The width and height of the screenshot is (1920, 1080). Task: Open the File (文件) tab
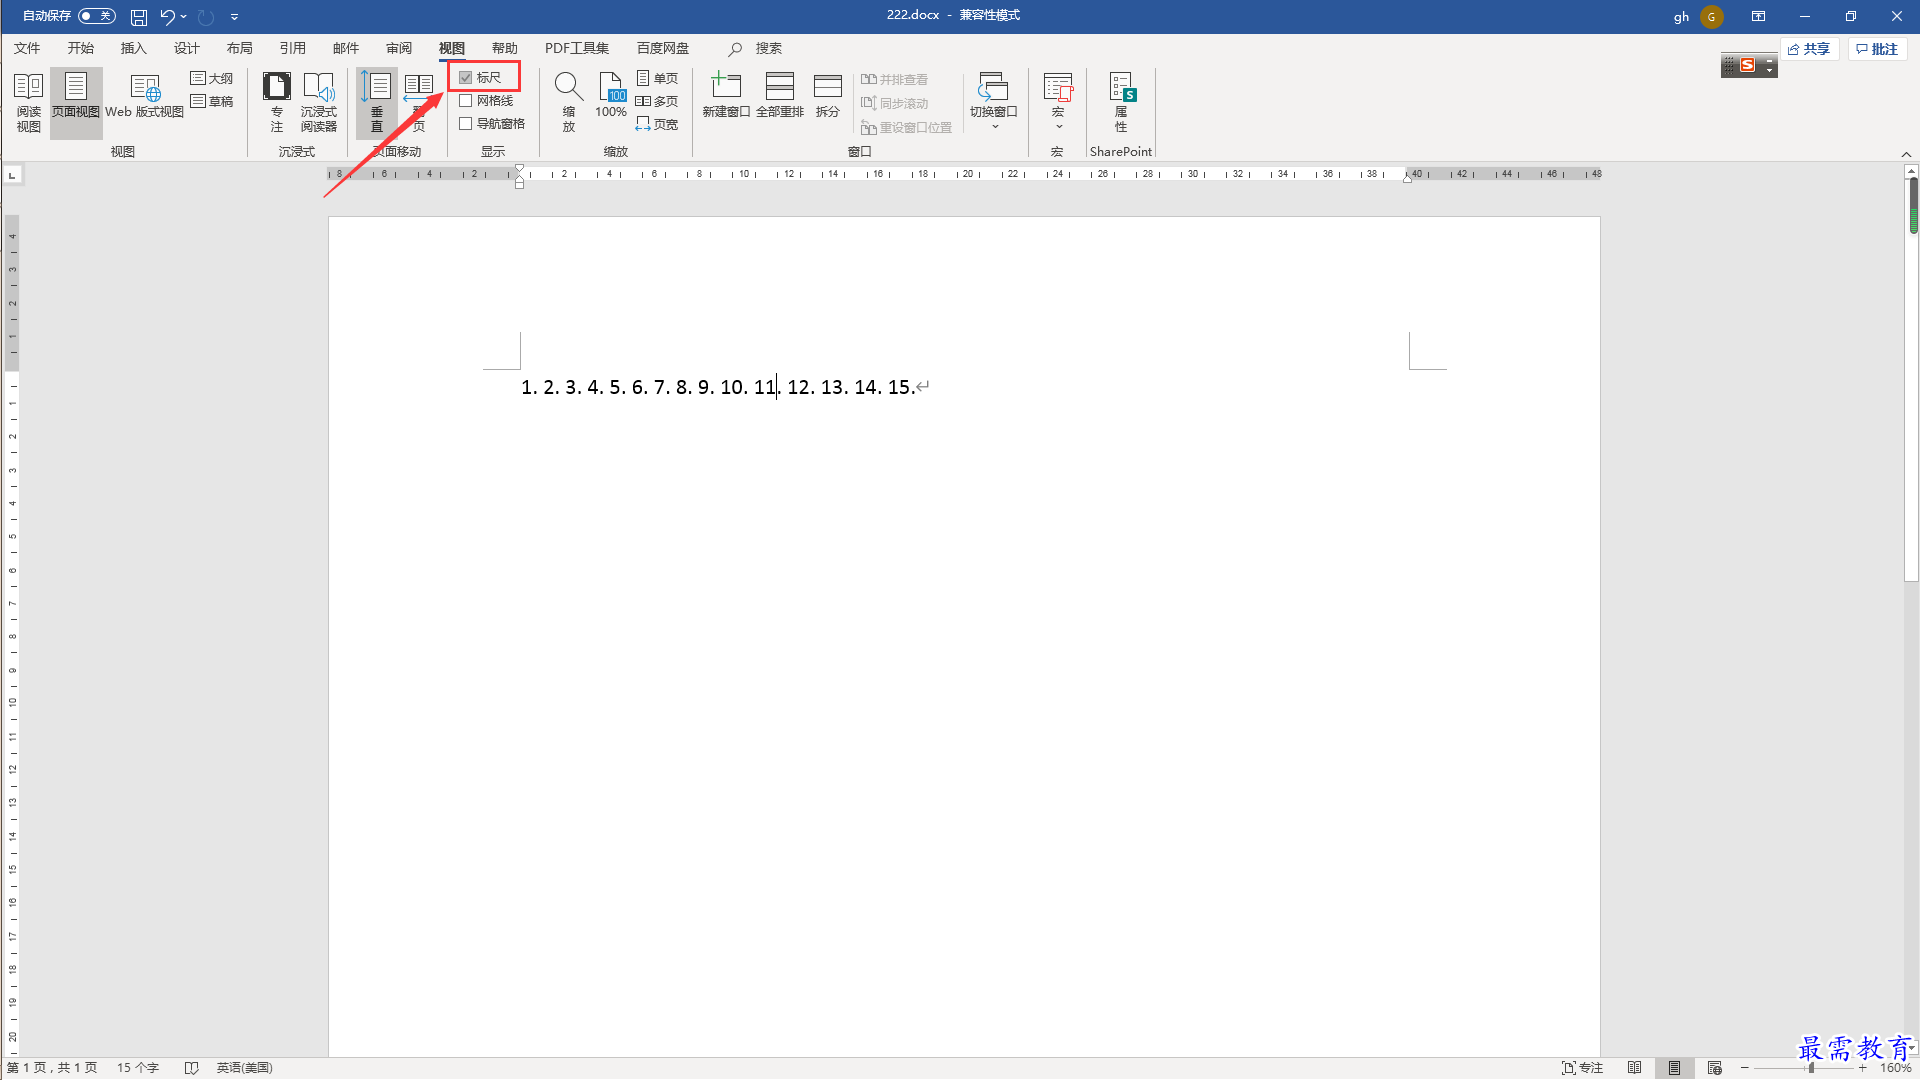coord(27,48)
